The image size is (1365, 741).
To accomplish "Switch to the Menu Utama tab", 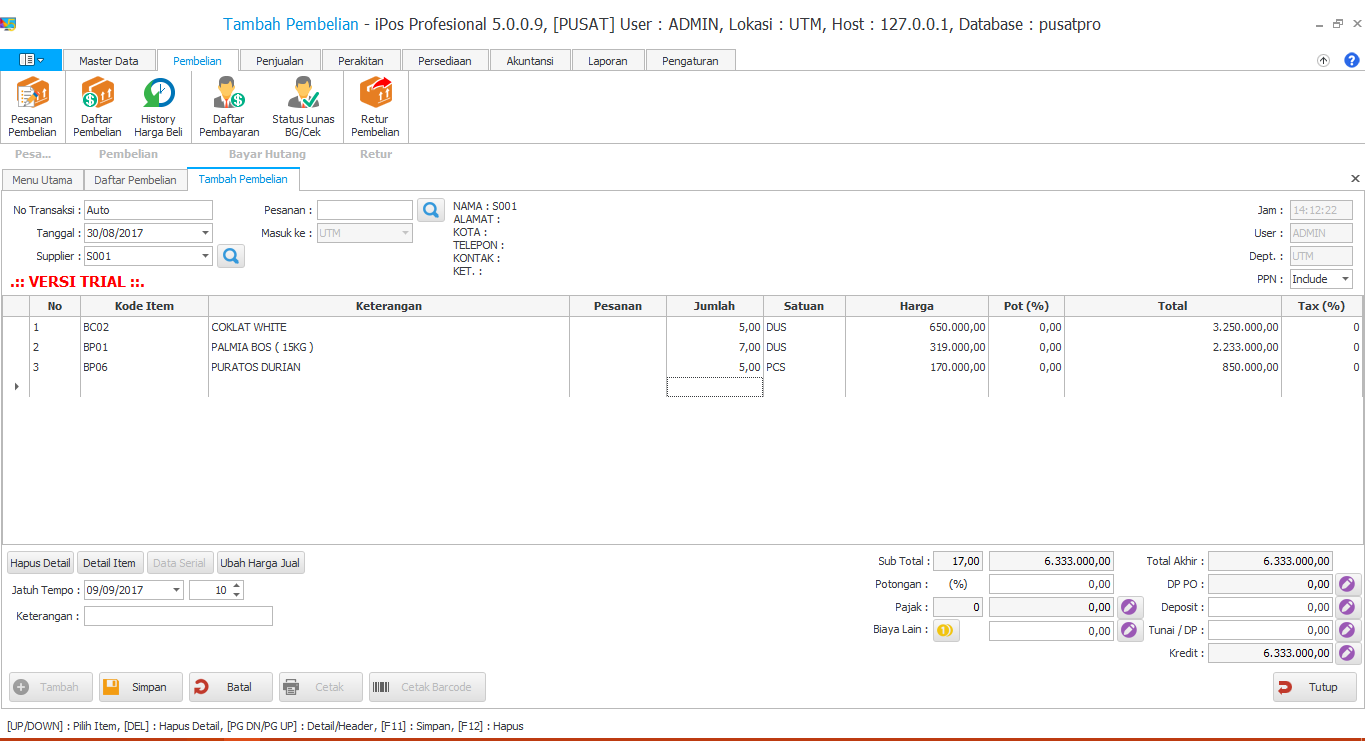I will tap(42, 180).
